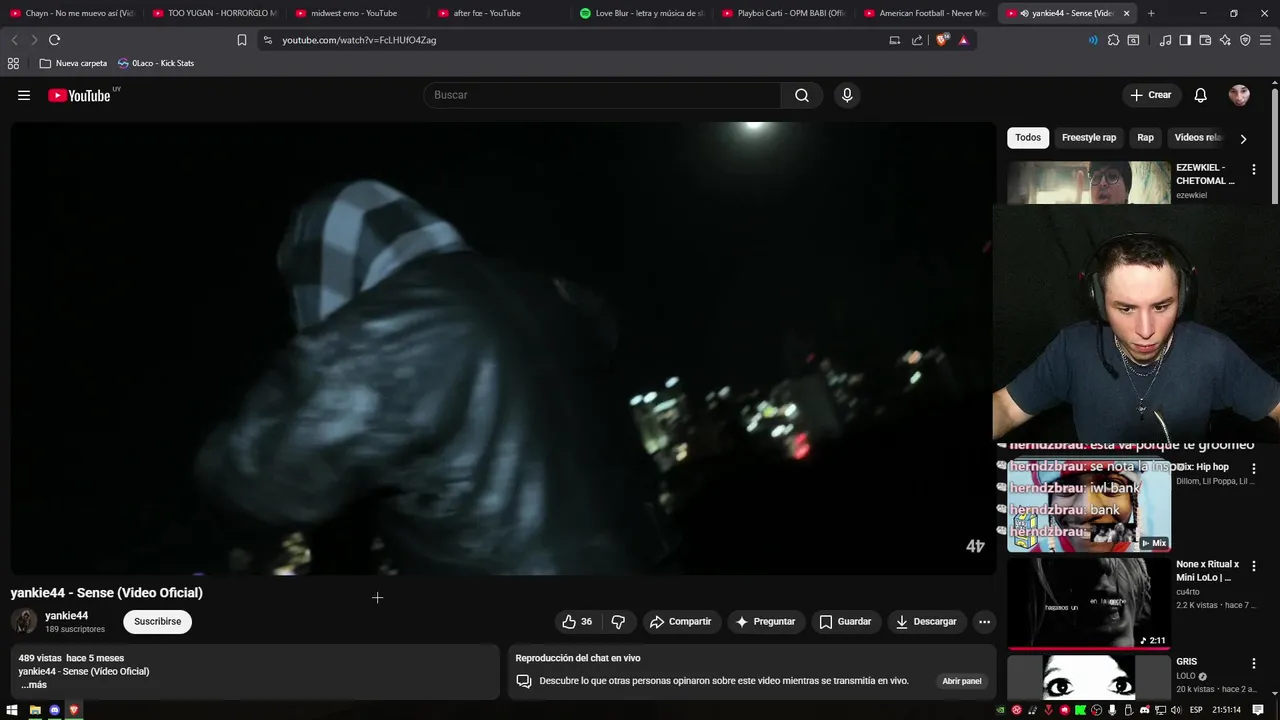
Task: Open Brave Rewards triangle icon
Action: (963, 40)
